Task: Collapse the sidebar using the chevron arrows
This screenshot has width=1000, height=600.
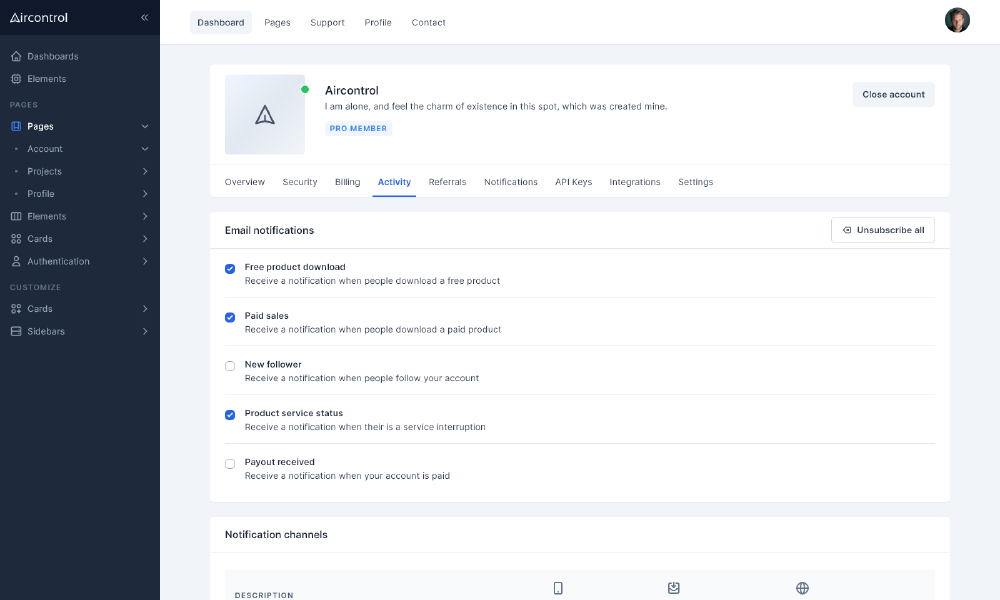Action: (144, 17)
